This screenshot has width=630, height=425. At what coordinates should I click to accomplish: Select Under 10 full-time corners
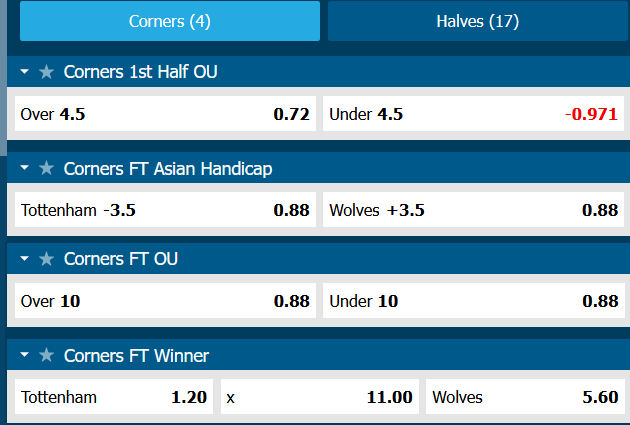[x=473, y=301]
